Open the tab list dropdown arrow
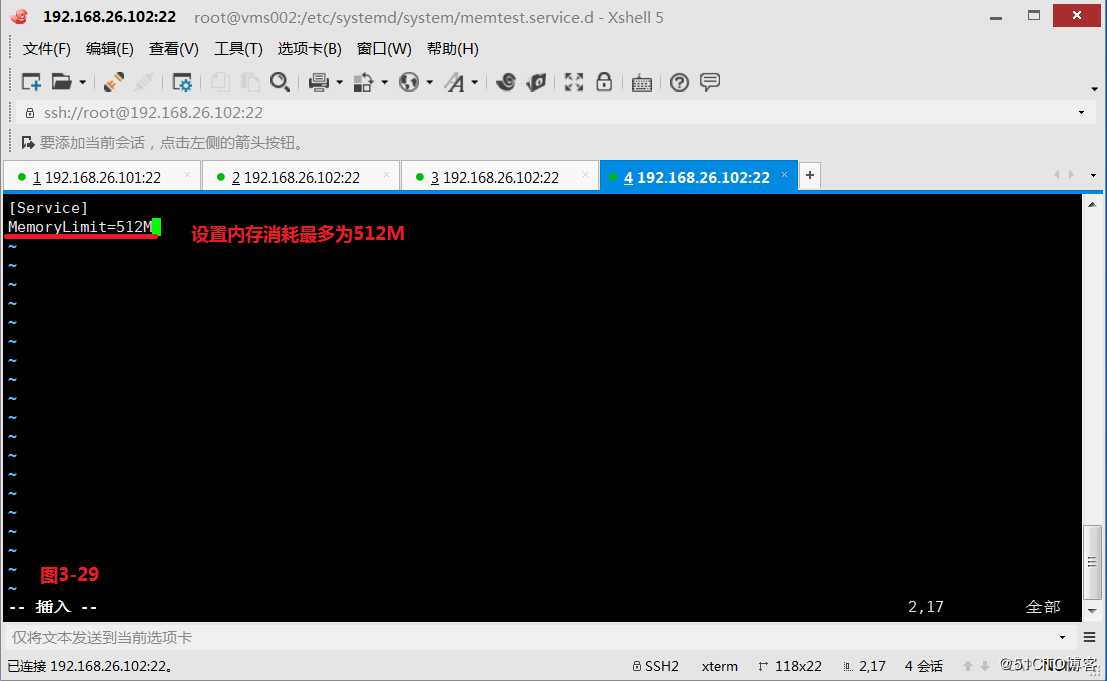 pyautogui.click(x=1094, y=176)
